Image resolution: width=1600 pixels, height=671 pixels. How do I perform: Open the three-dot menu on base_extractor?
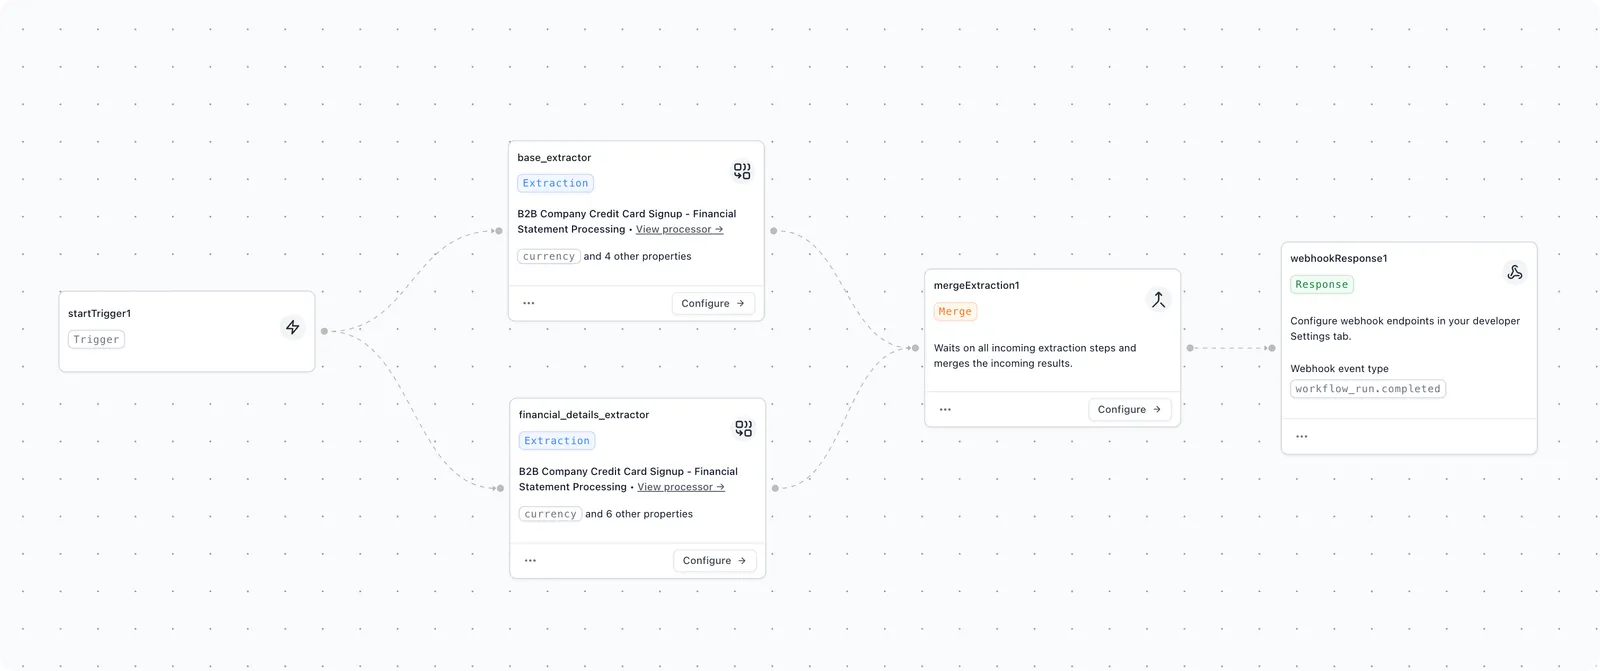[x=529, y=303]
